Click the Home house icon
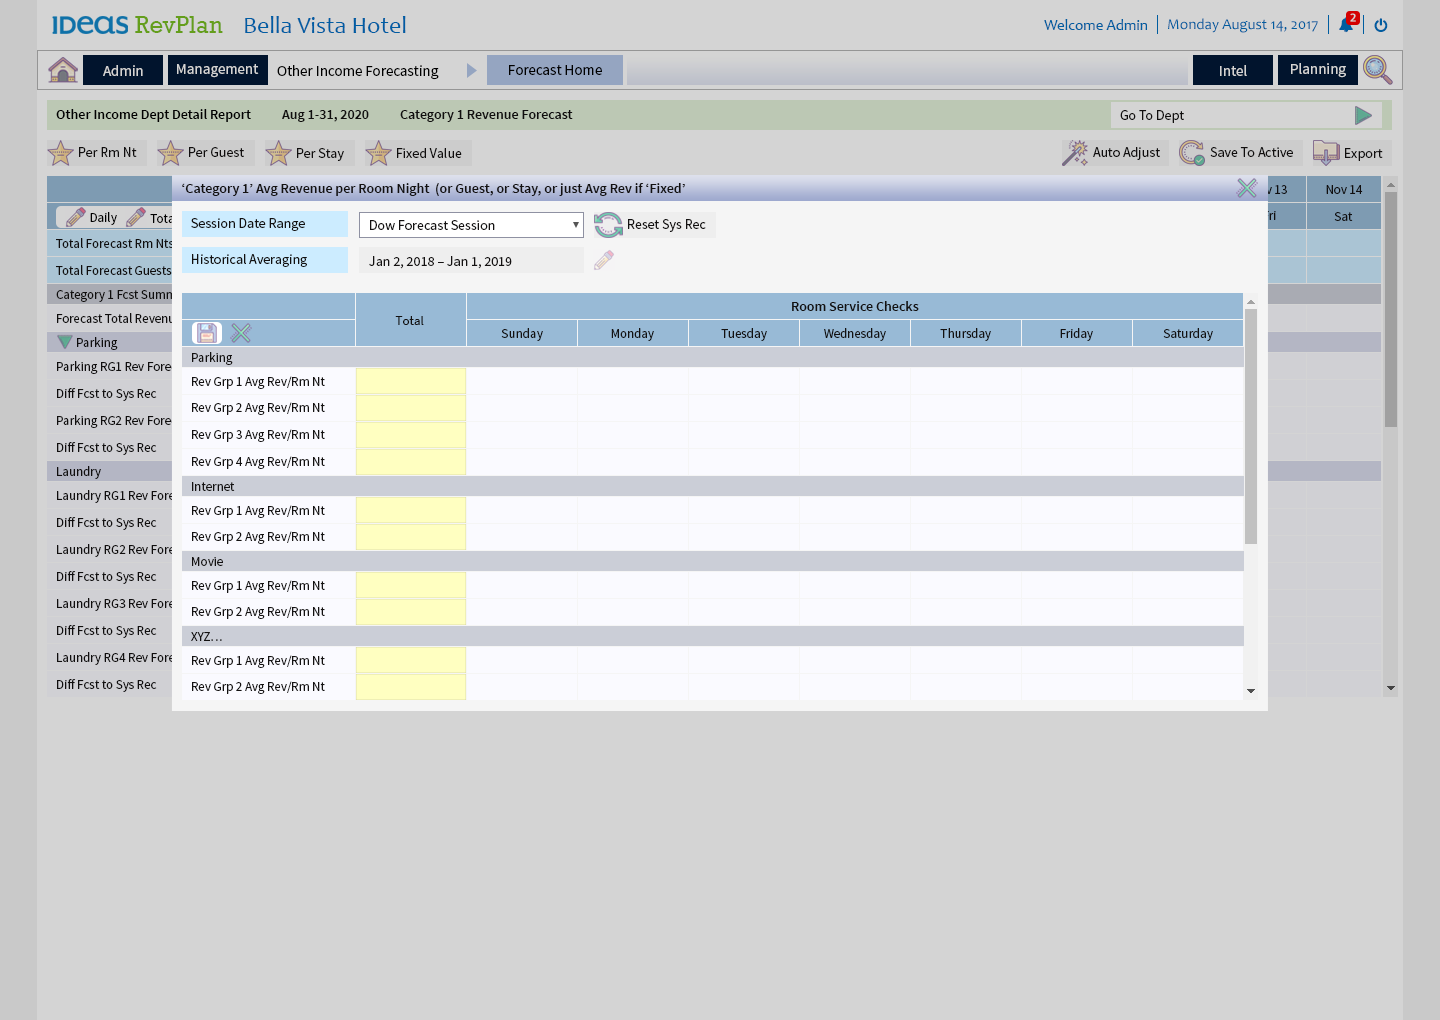 pos(63,70)
